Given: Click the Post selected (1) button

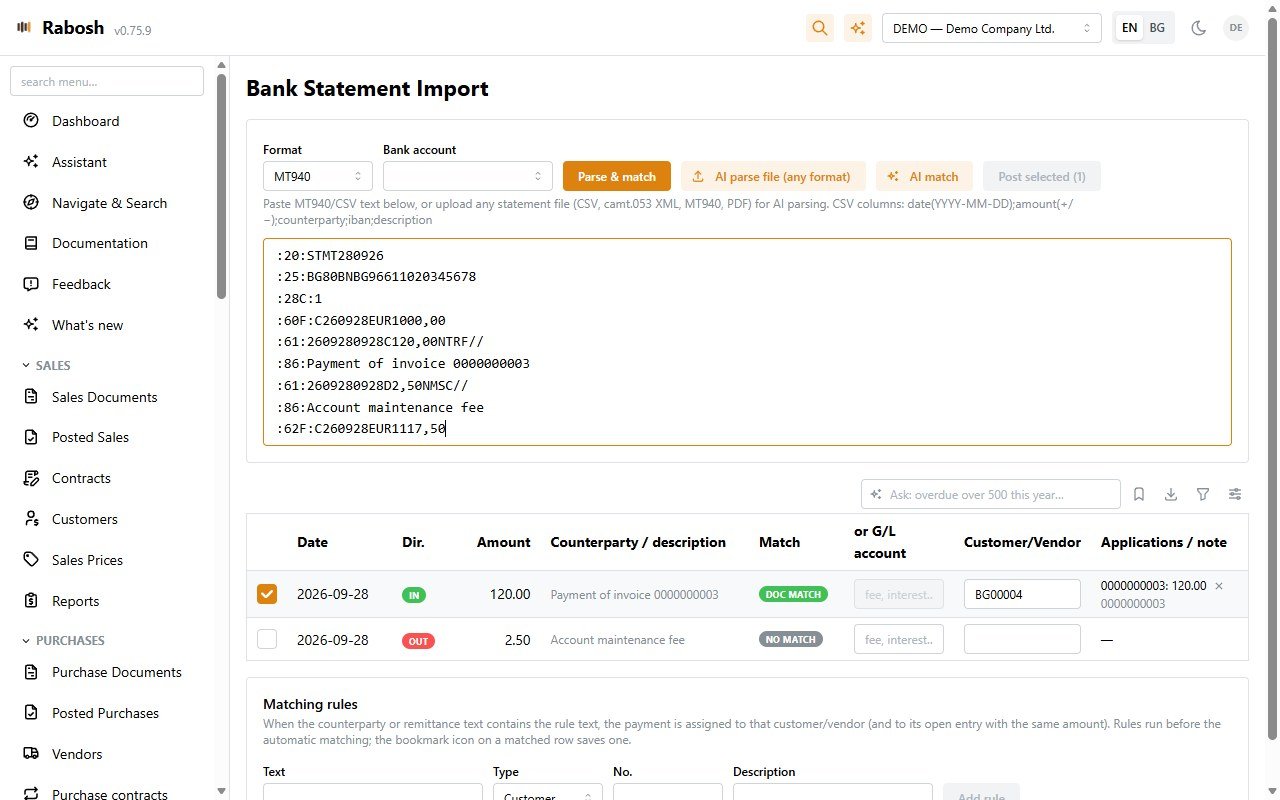Looking at the screenshot, I should click(1042, 176).
